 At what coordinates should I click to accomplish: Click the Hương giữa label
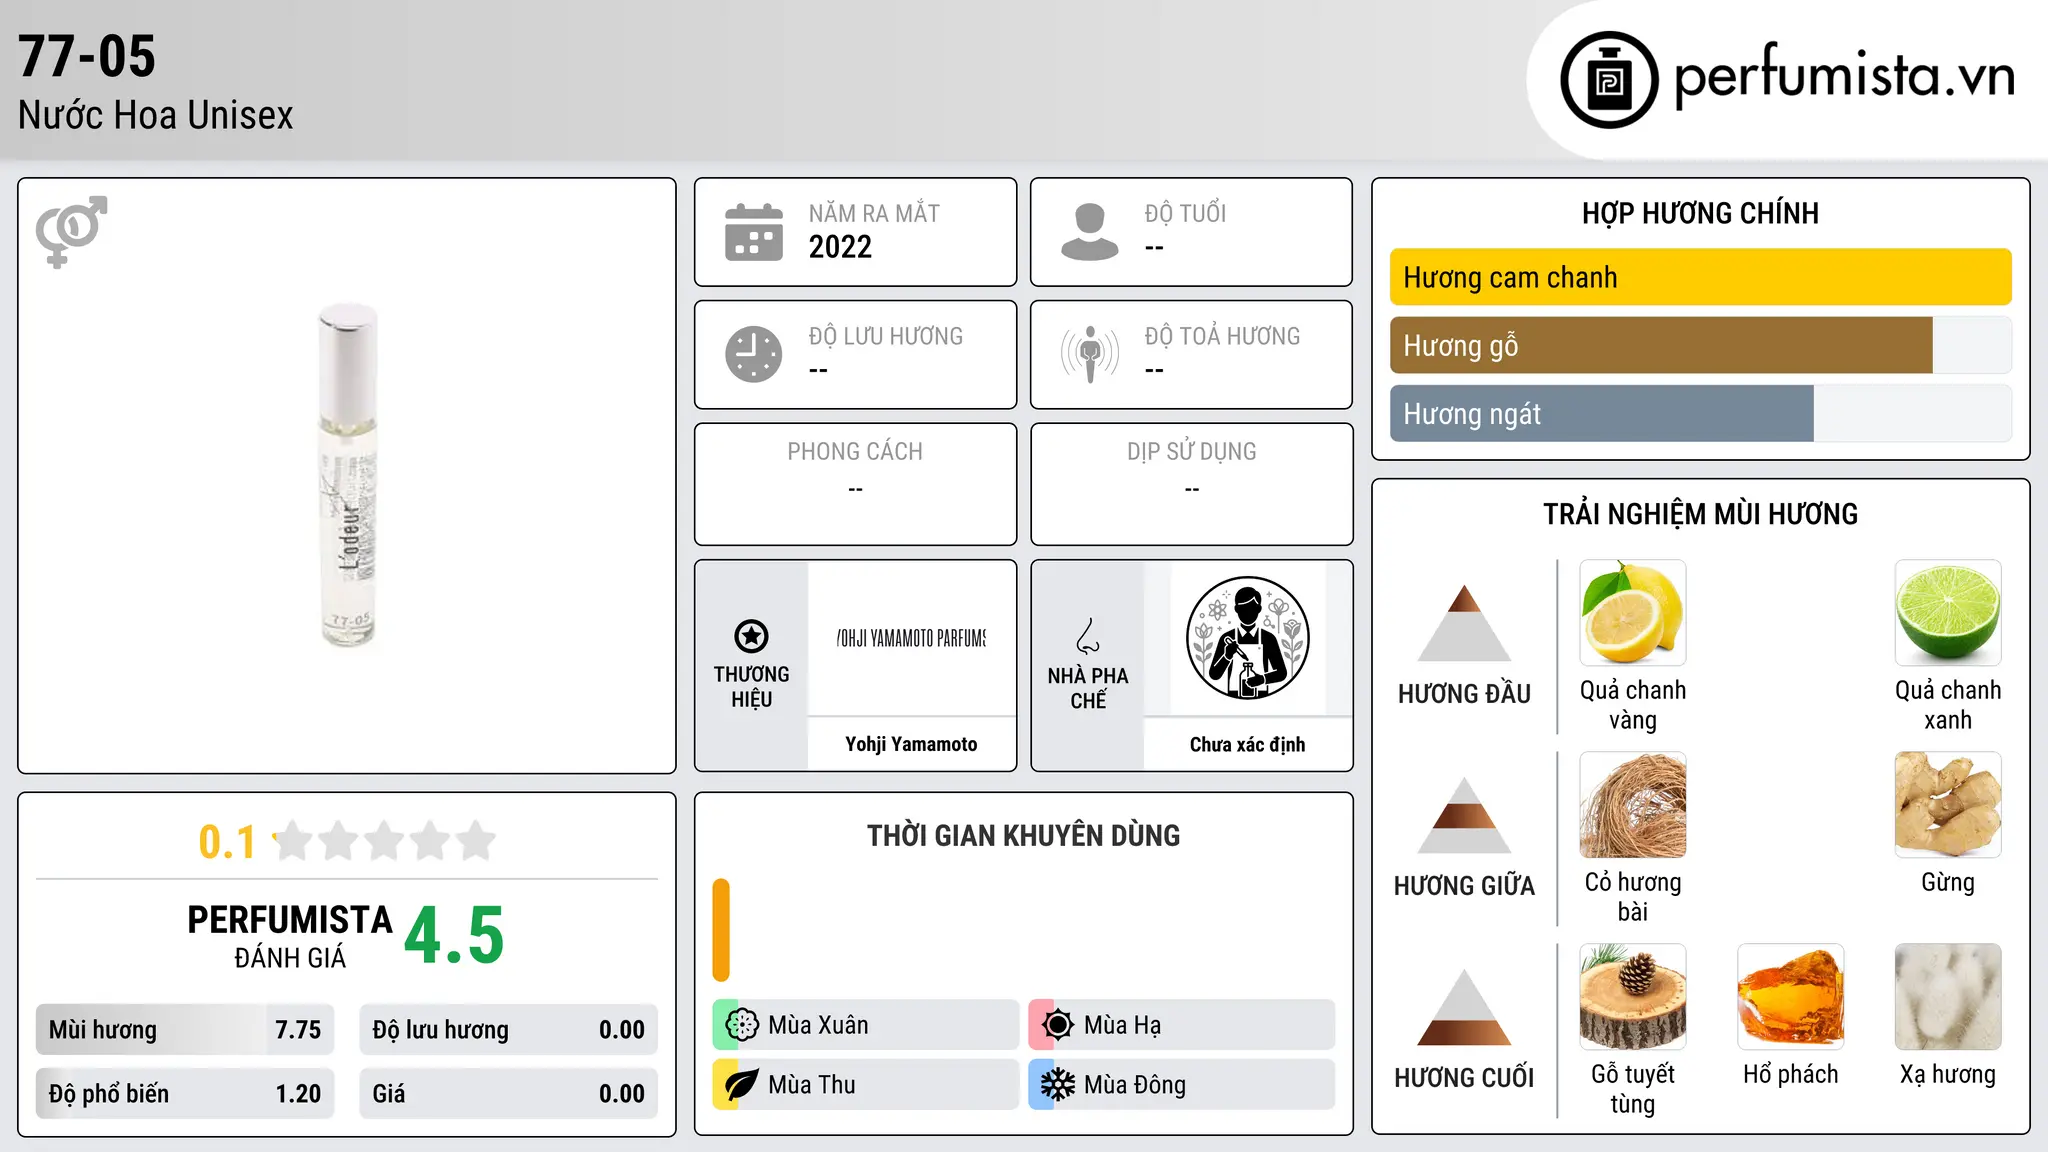click(x=1464, y=886)
